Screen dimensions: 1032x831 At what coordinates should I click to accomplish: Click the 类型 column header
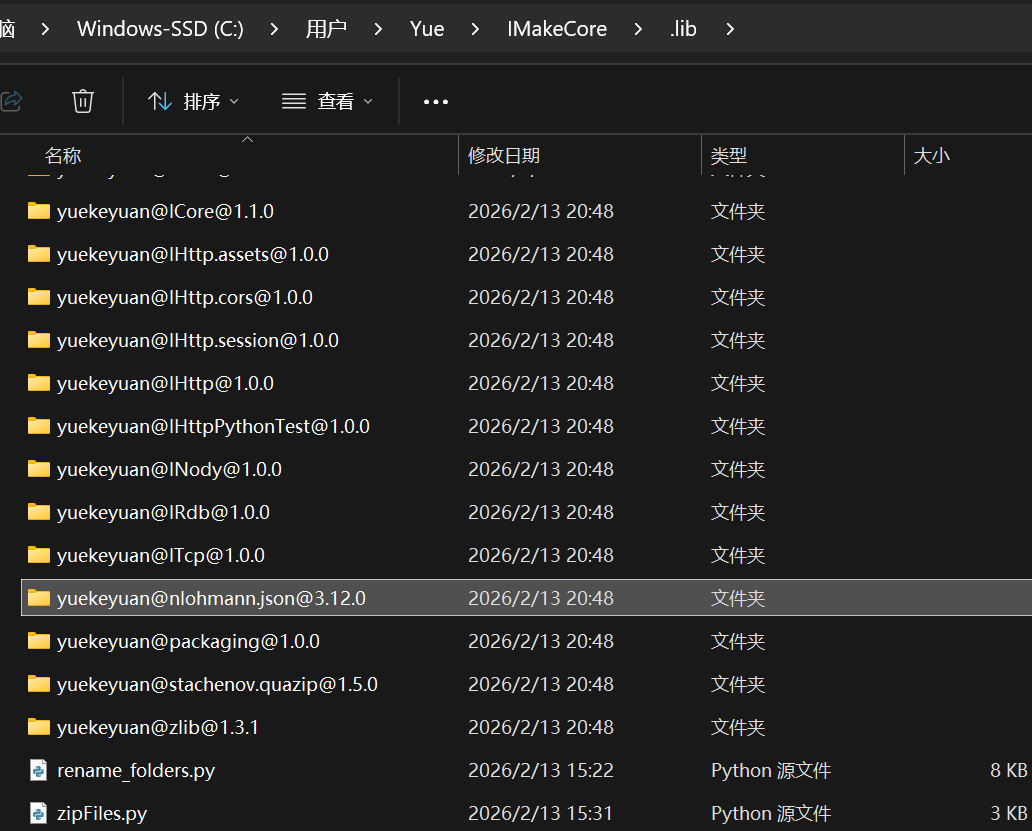coord(729,155)
